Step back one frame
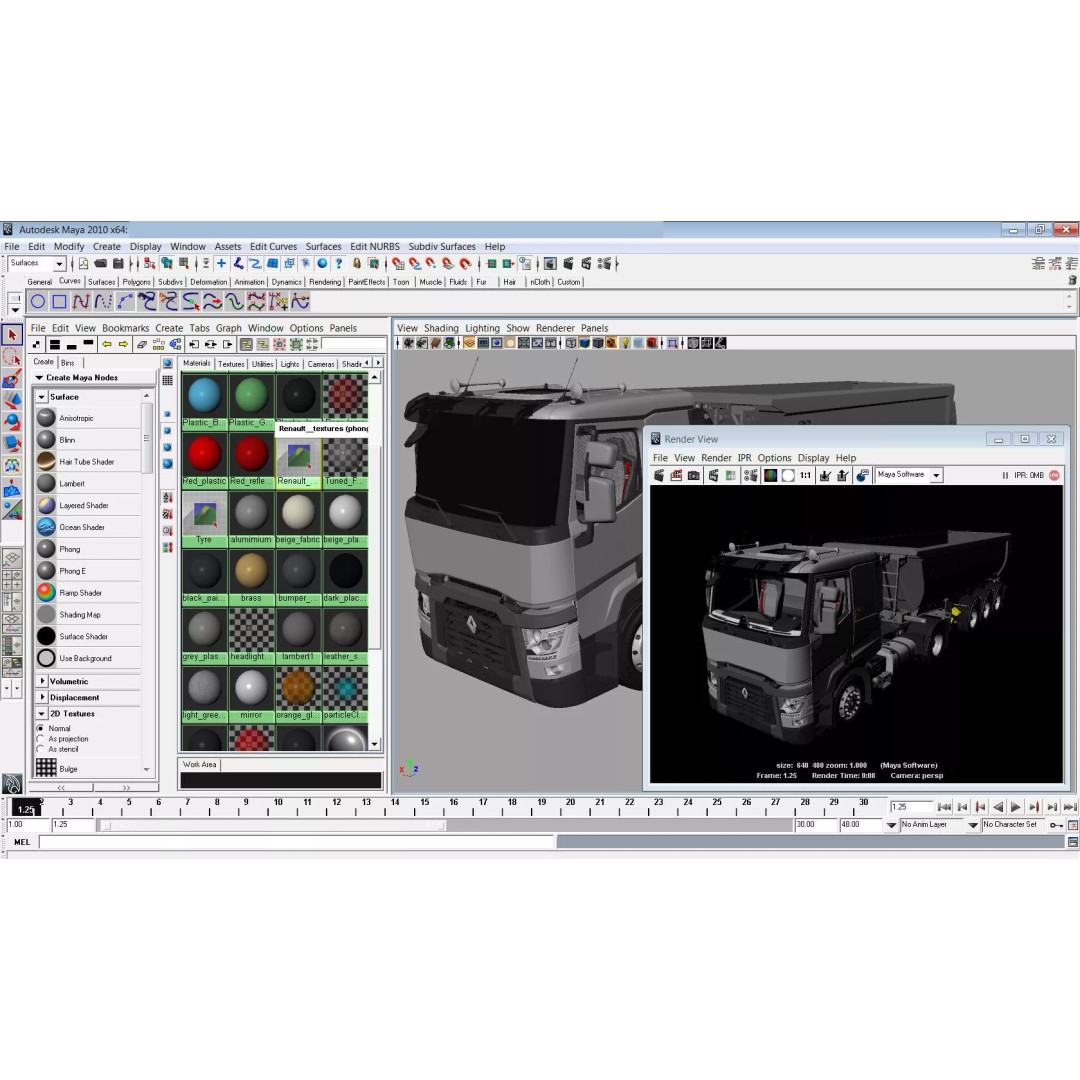Screen dimensions: 1080x1080 962,807
